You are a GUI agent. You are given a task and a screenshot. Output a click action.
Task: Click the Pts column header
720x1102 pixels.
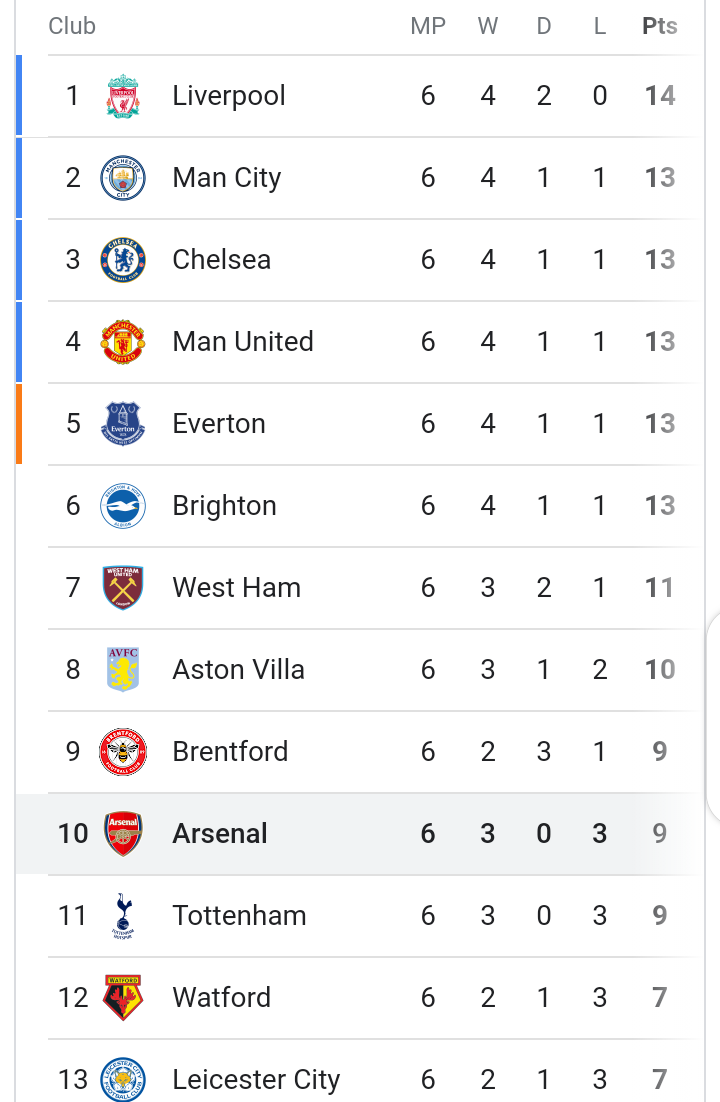pyautogui.click(x=660, y=26)
